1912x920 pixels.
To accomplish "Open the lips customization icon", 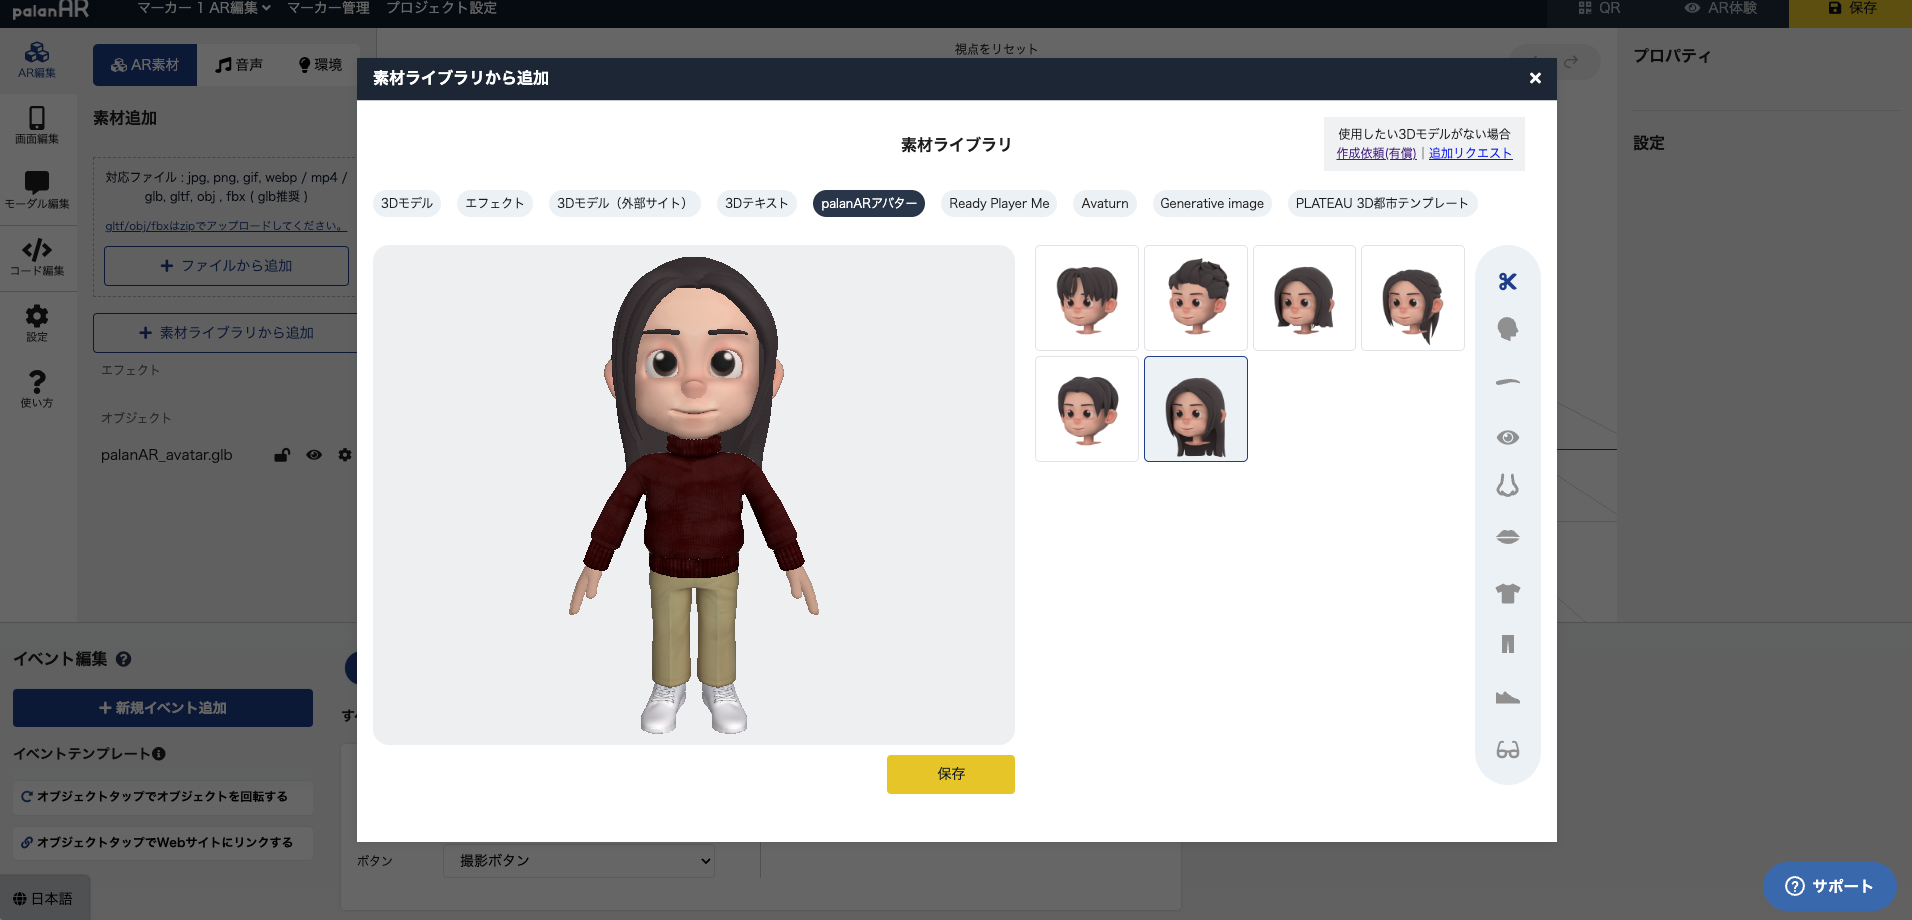I will (x=1507, y=536).
